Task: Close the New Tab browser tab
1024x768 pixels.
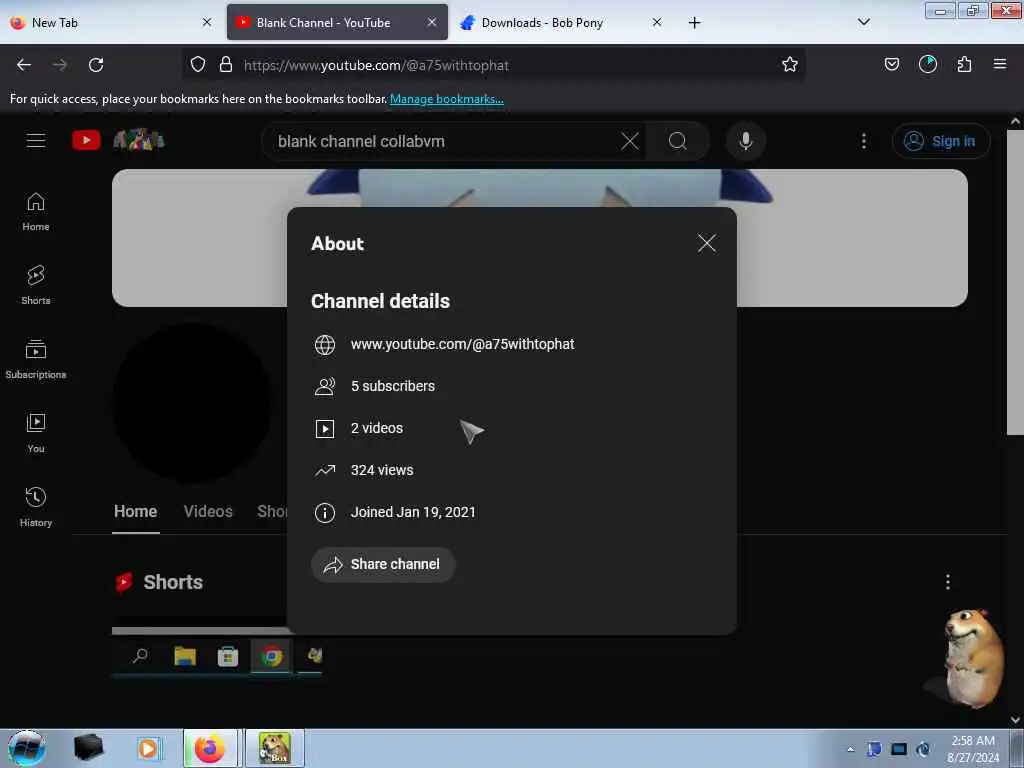Action: [206, 22]
